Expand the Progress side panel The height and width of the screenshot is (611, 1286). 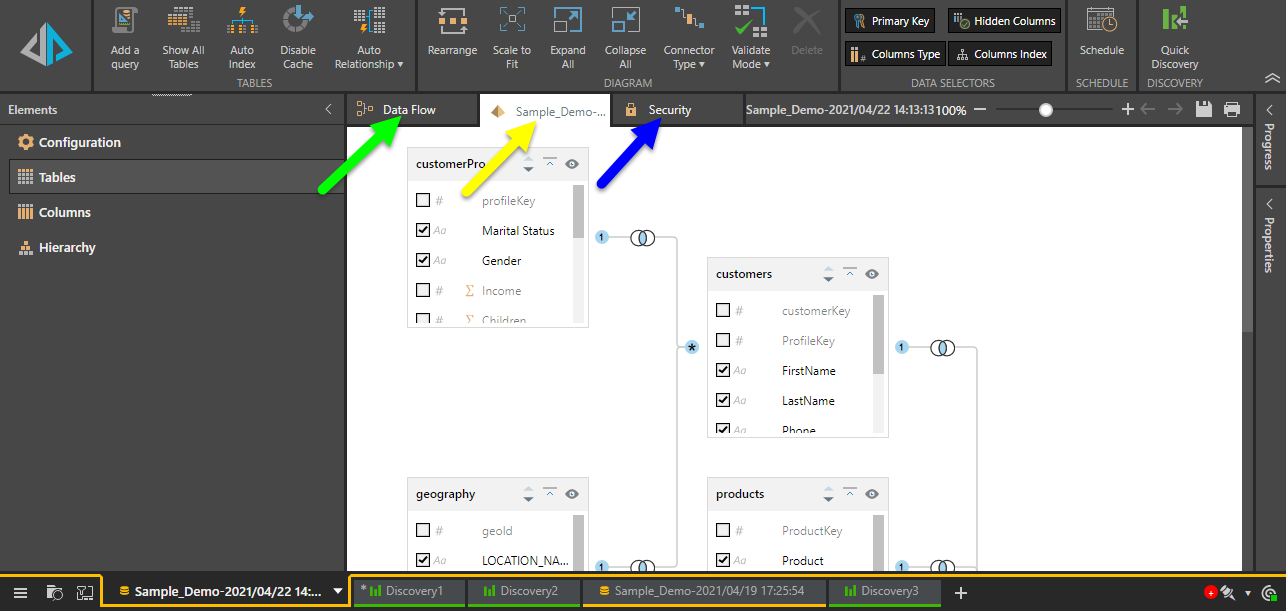pyautogui.click(x=1269, y=139)
